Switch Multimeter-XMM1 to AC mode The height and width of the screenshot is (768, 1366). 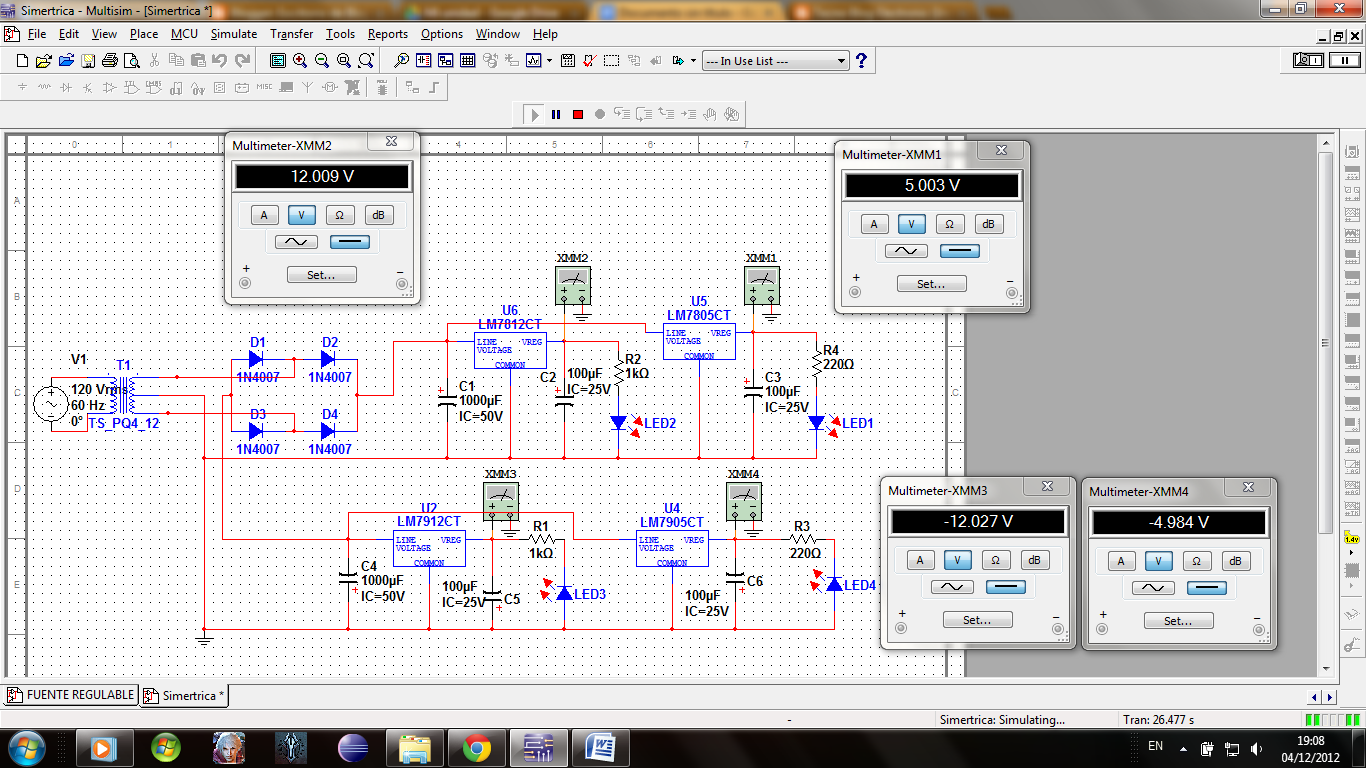point(904,250)
